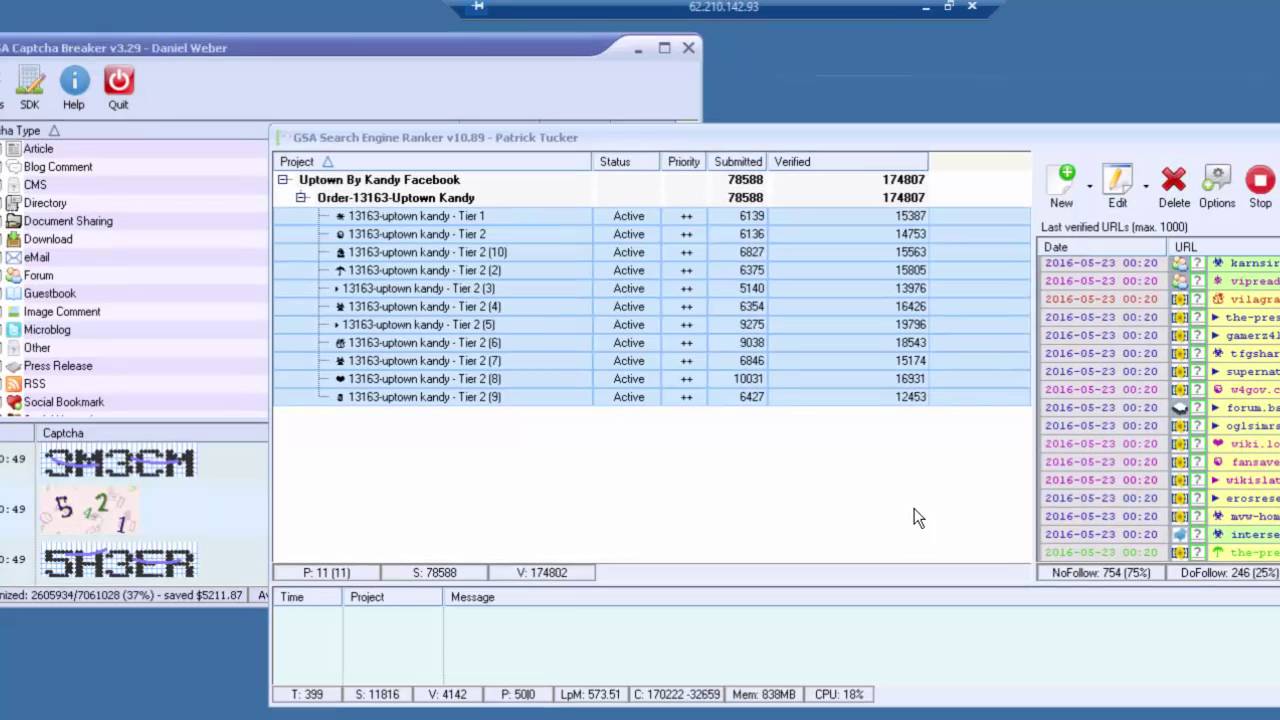Click the 62.210.142.93 remote session title
This screenshot has width=1280, height=720.
tap(724, 6)
